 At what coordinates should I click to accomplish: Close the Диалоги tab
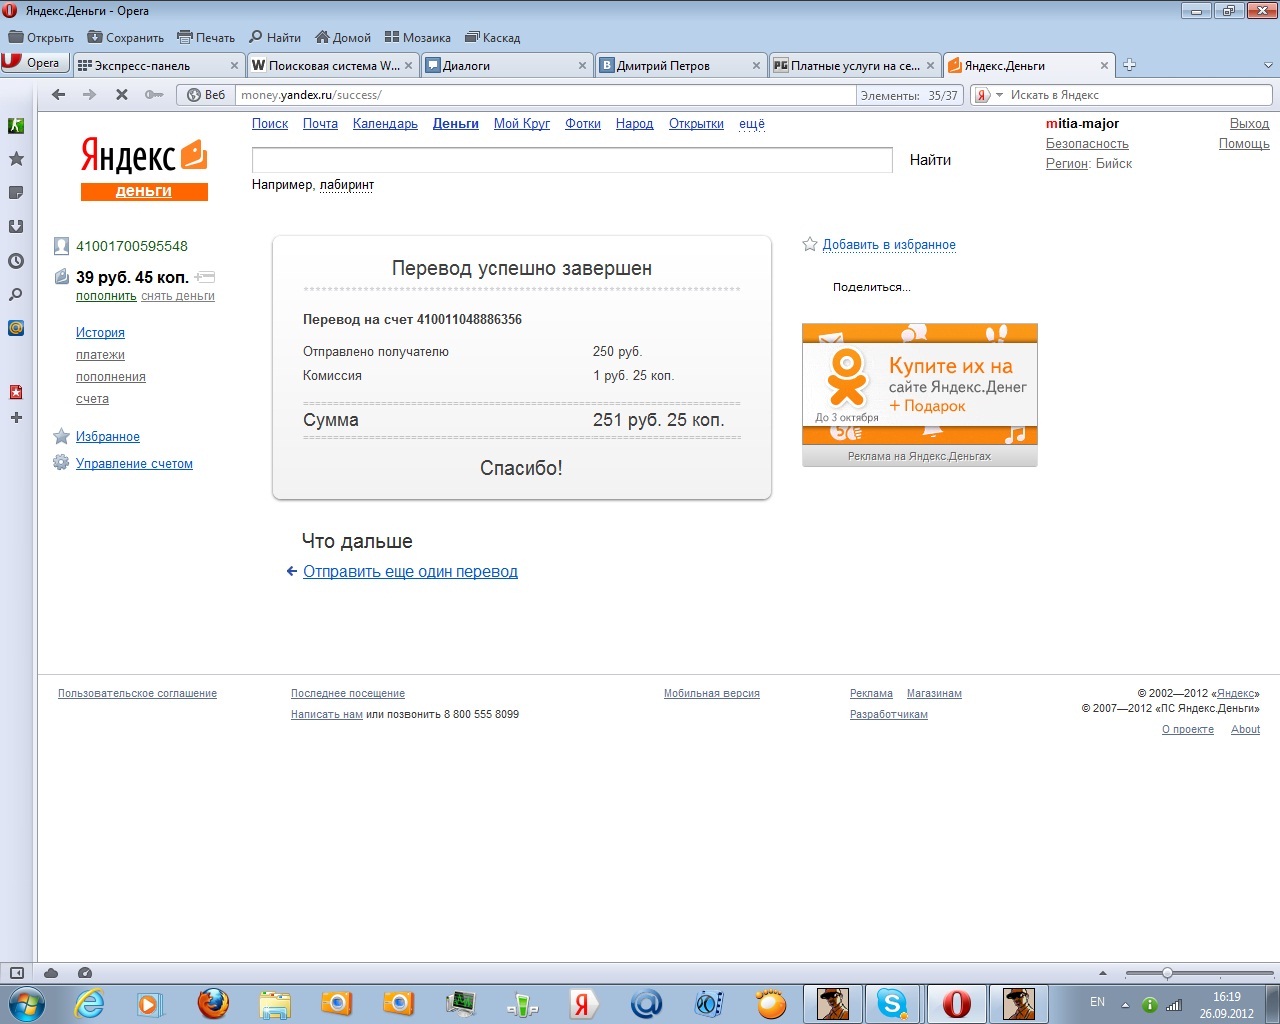pyautogui.click(x=583, y=66)
